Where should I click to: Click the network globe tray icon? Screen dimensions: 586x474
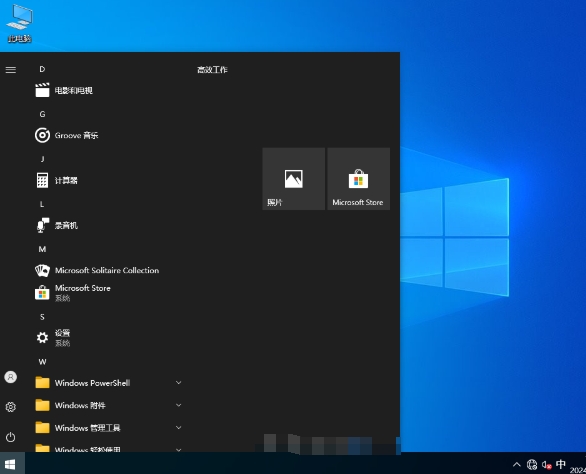(x=532, y=465)
